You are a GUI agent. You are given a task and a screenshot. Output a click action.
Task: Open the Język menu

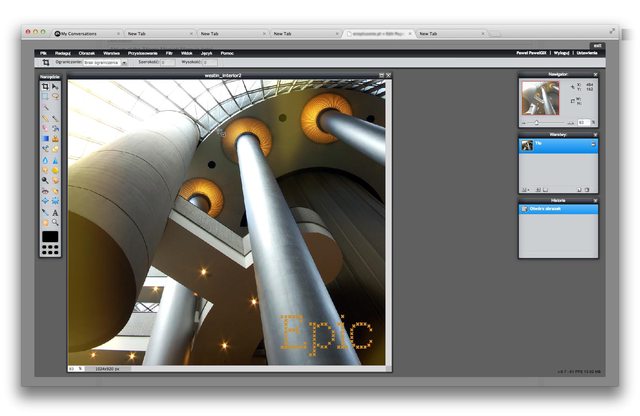coord(207,53)
